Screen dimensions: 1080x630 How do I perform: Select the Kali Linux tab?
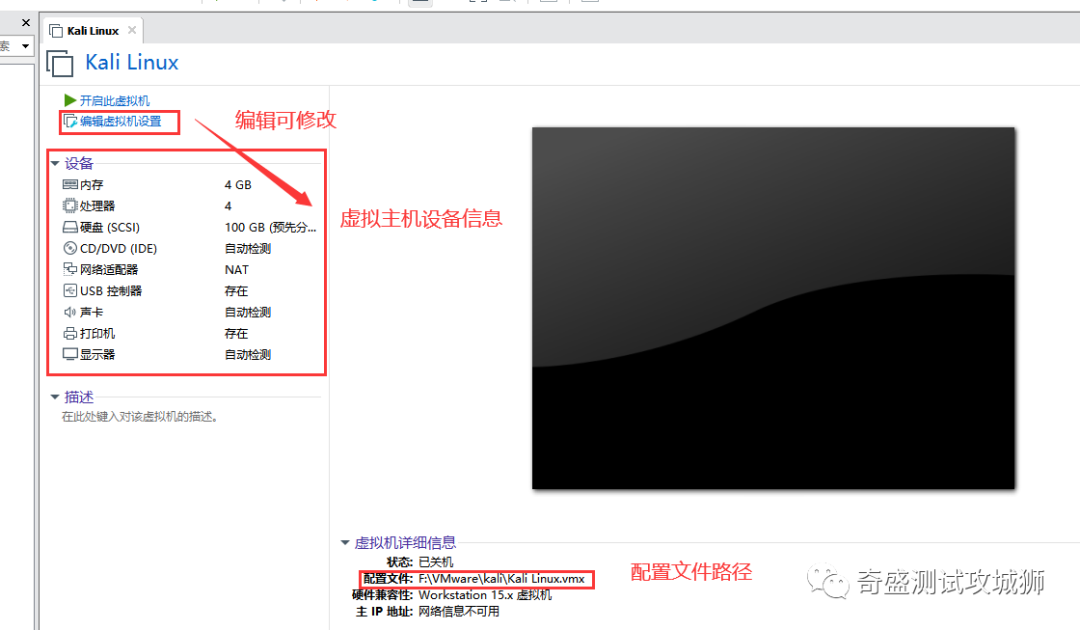(x=93, y=31)
